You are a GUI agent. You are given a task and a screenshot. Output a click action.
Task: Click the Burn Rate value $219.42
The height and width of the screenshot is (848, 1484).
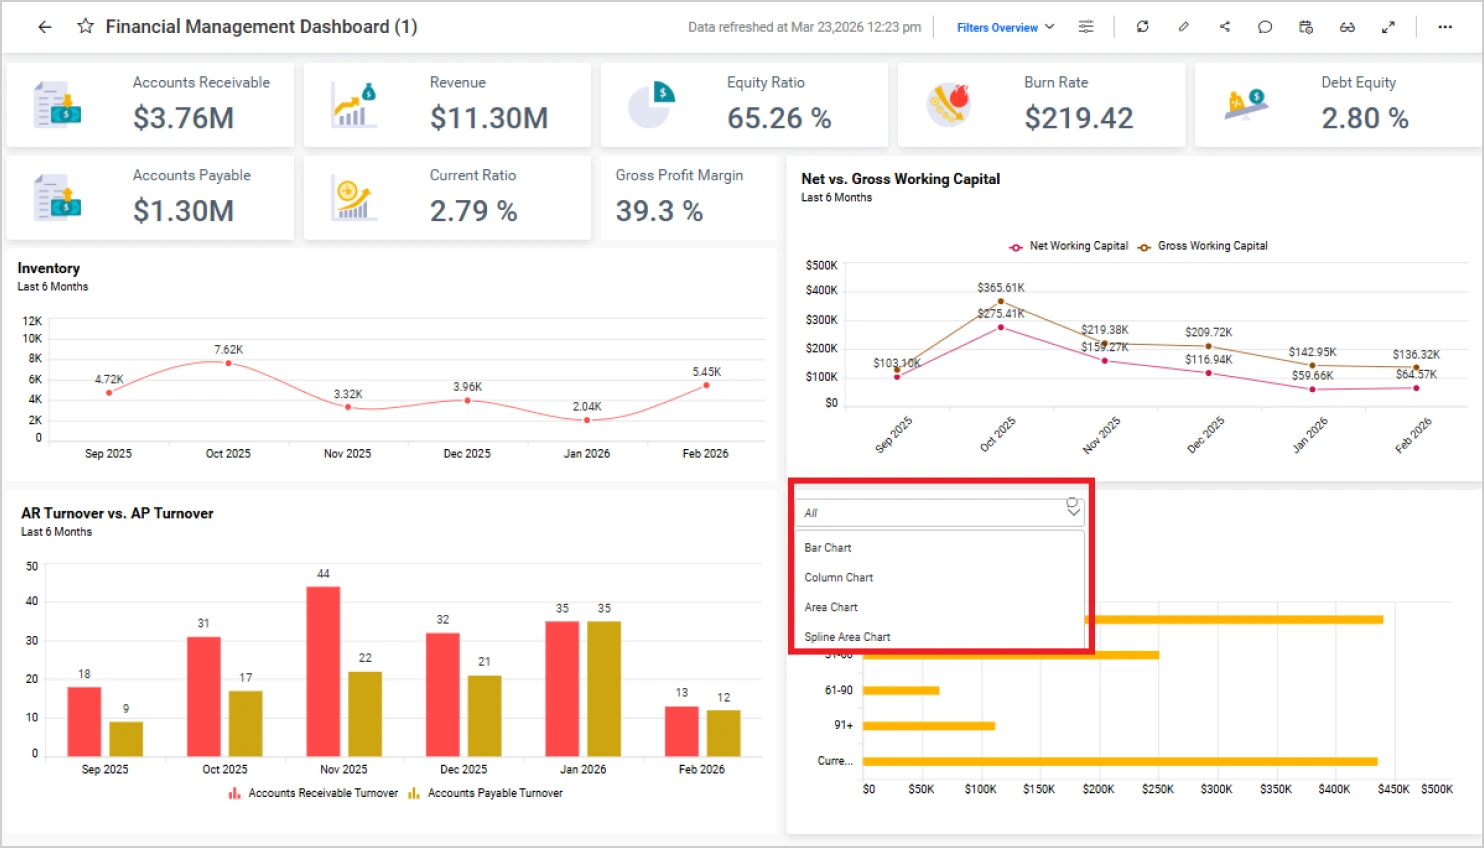point(1079,118)
